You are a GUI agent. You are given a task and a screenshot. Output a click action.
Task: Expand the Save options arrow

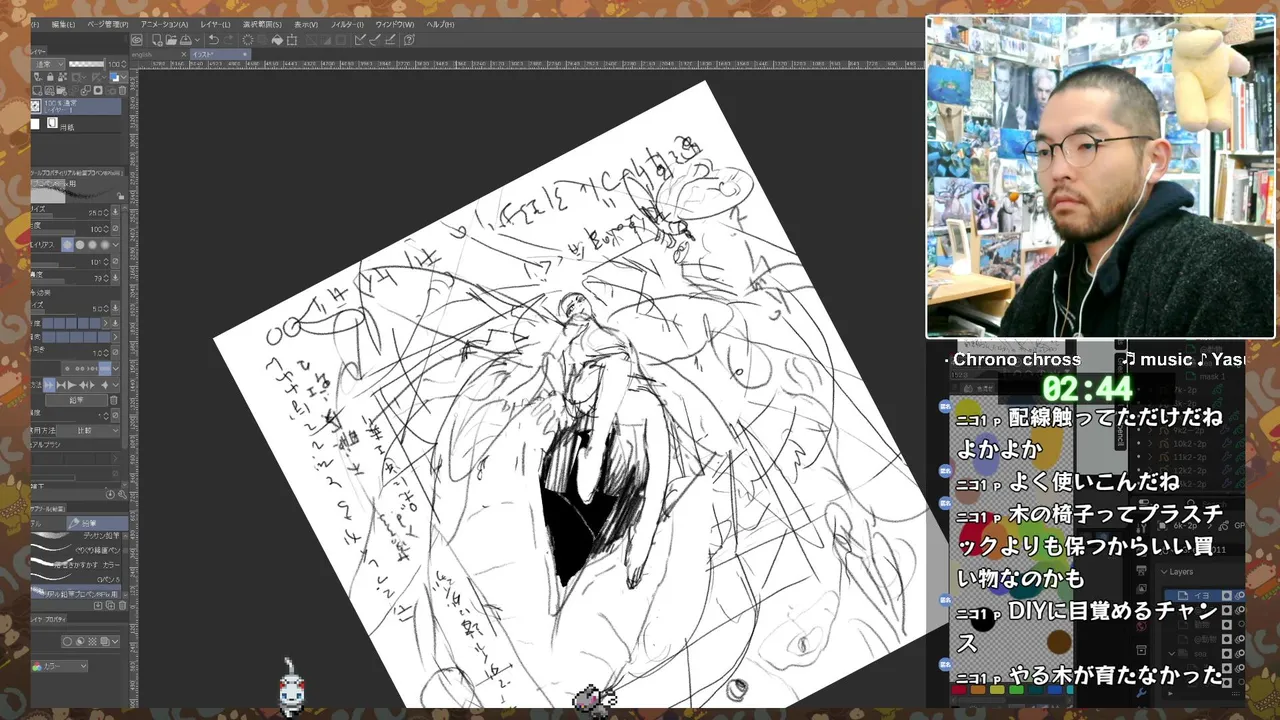coord(197,40)
